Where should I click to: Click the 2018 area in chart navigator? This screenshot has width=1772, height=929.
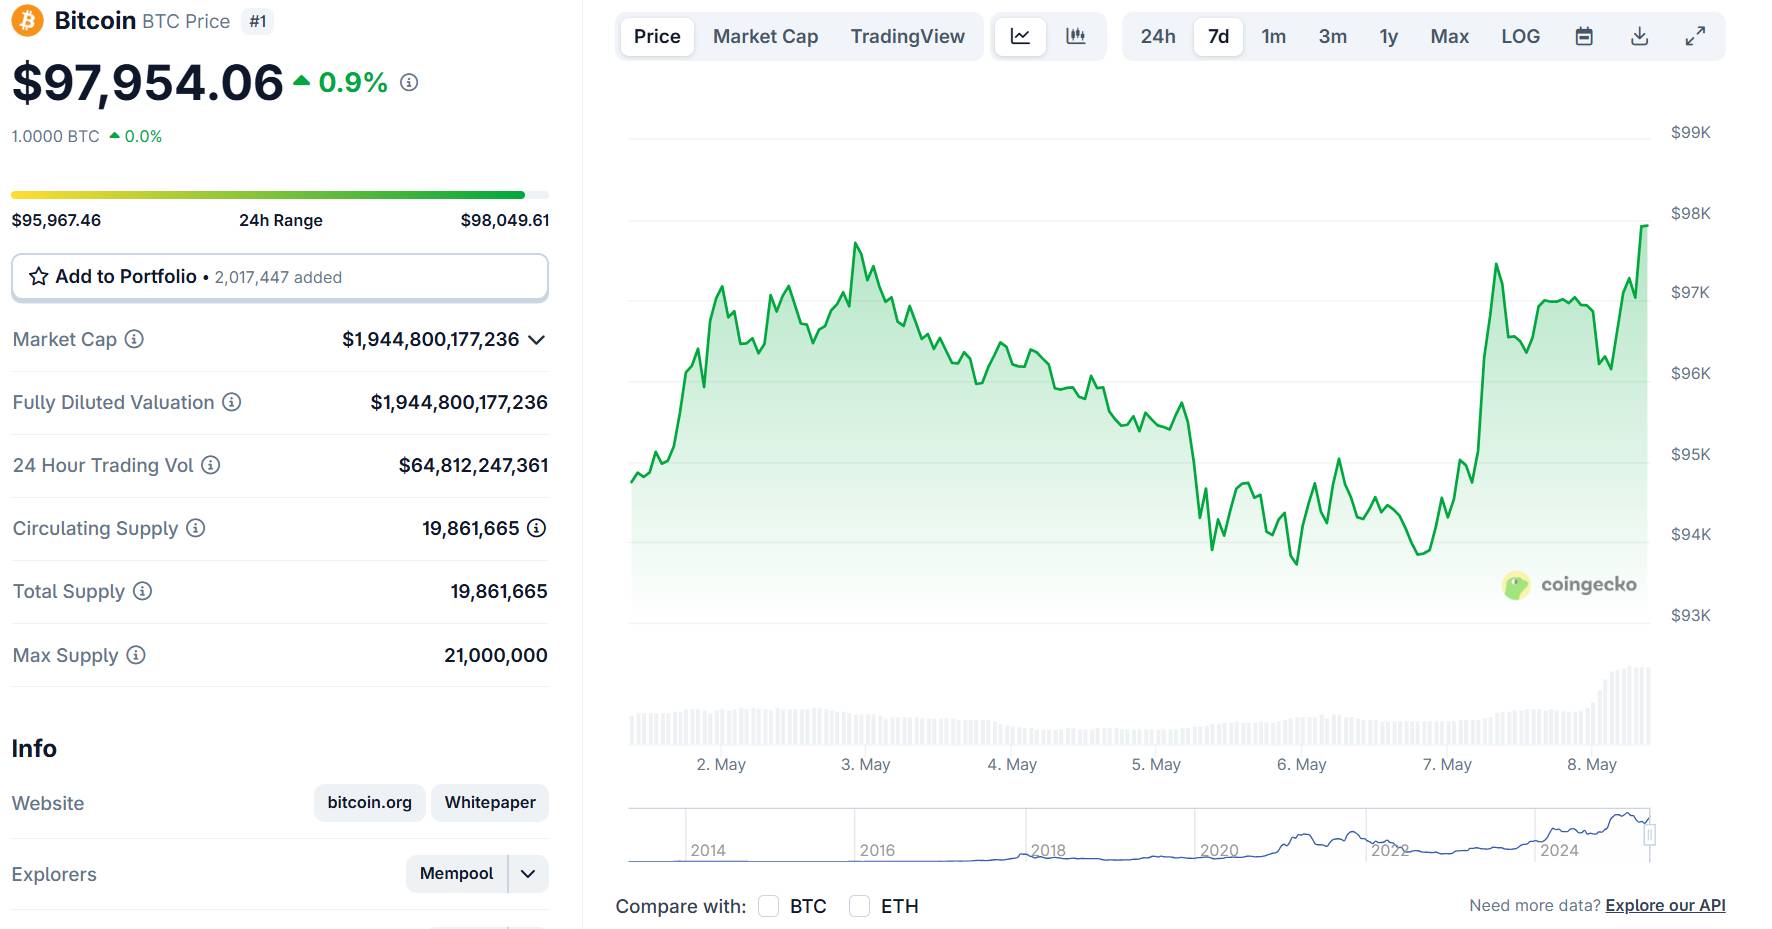[1048, 850]
